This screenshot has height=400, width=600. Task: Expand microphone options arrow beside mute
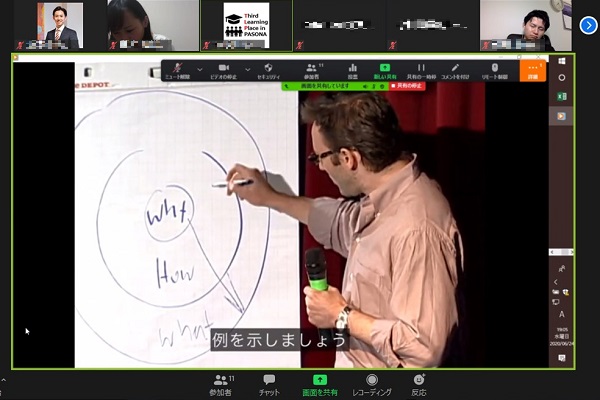[199, 68]
